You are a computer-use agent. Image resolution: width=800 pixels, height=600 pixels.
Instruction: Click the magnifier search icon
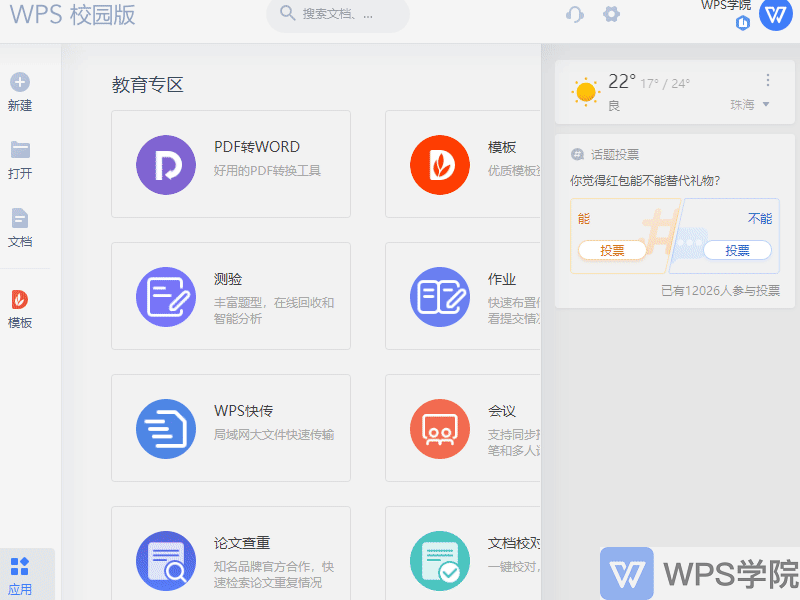tap(288, 13)
